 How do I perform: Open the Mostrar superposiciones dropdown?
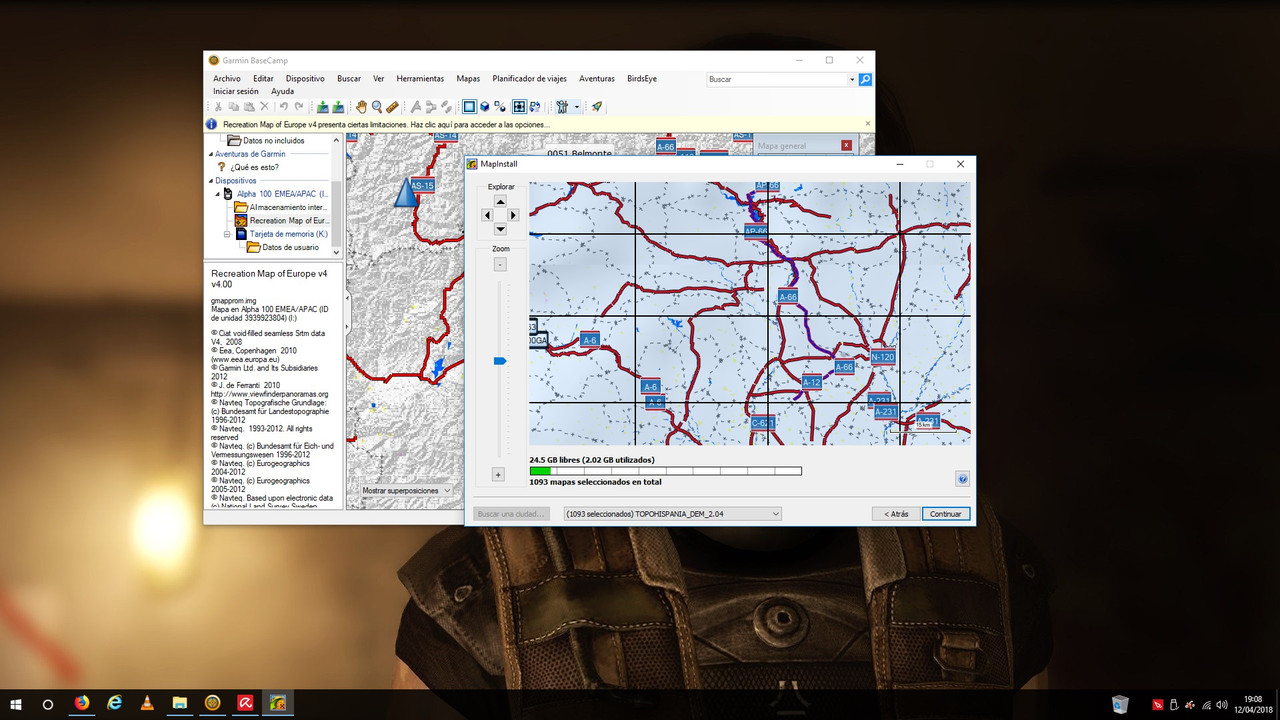(407, 491)
